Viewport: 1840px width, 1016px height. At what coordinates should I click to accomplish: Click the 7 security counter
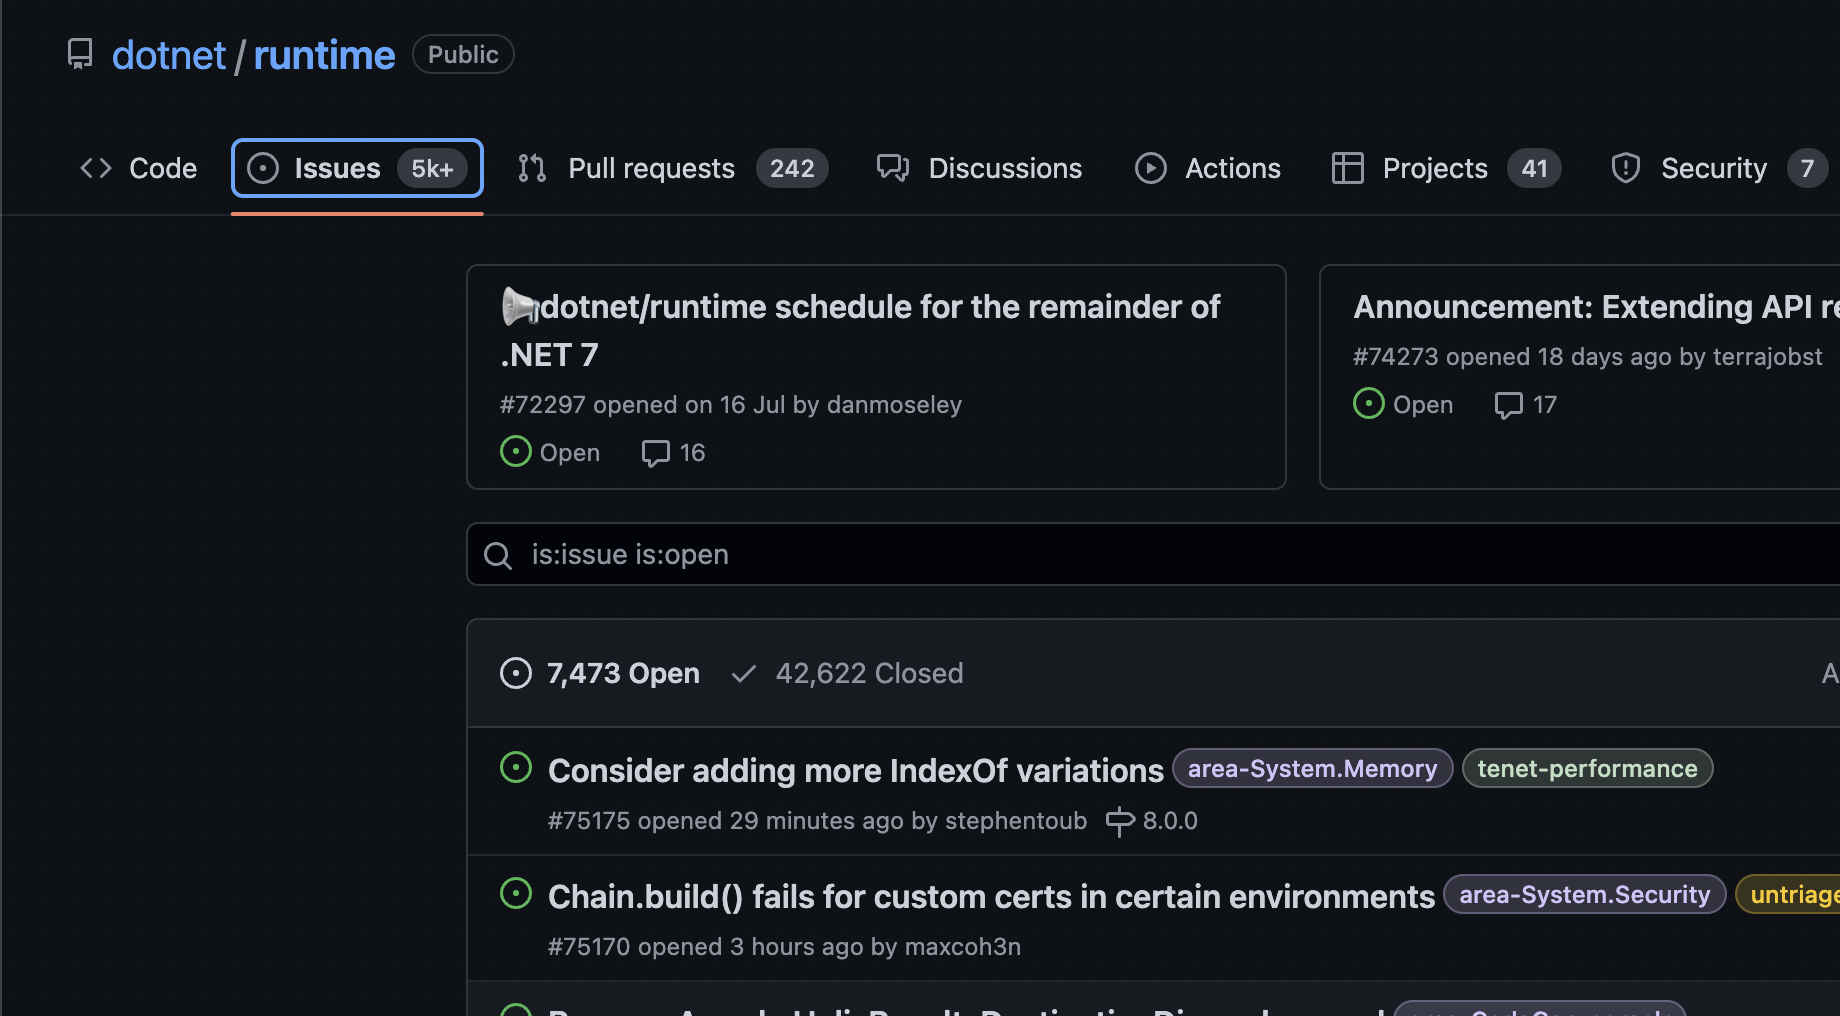(1807, 168)
